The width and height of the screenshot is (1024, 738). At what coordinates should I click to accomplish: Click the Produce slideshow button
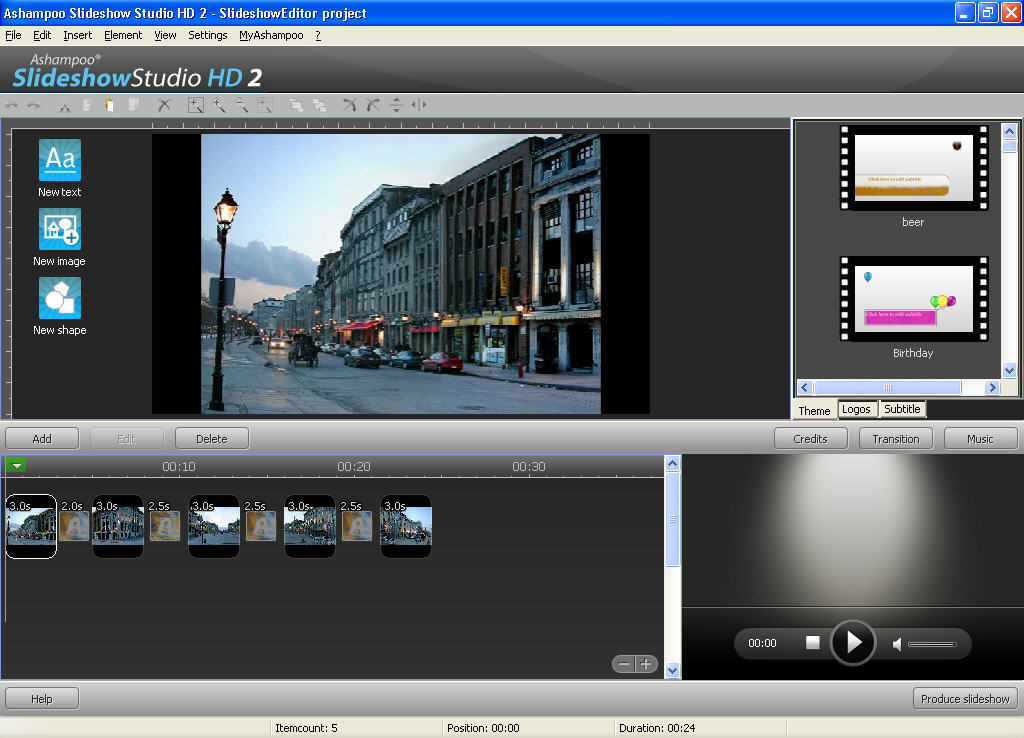[964, 698]
